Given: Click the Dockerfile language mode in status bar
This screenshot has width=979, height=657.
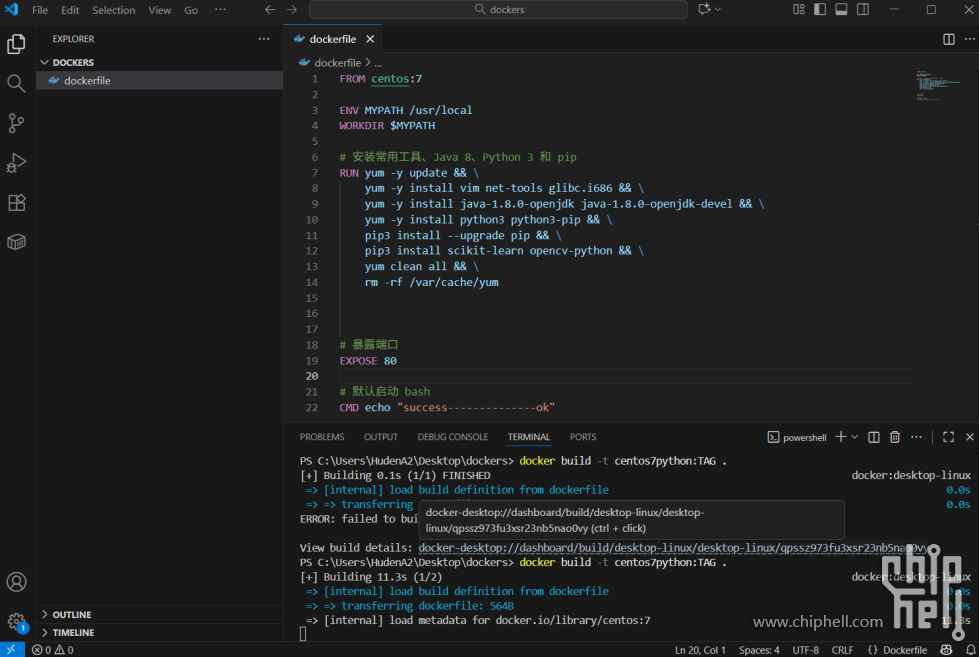Looking at the screenshot, I should click(x=897, y=650).
